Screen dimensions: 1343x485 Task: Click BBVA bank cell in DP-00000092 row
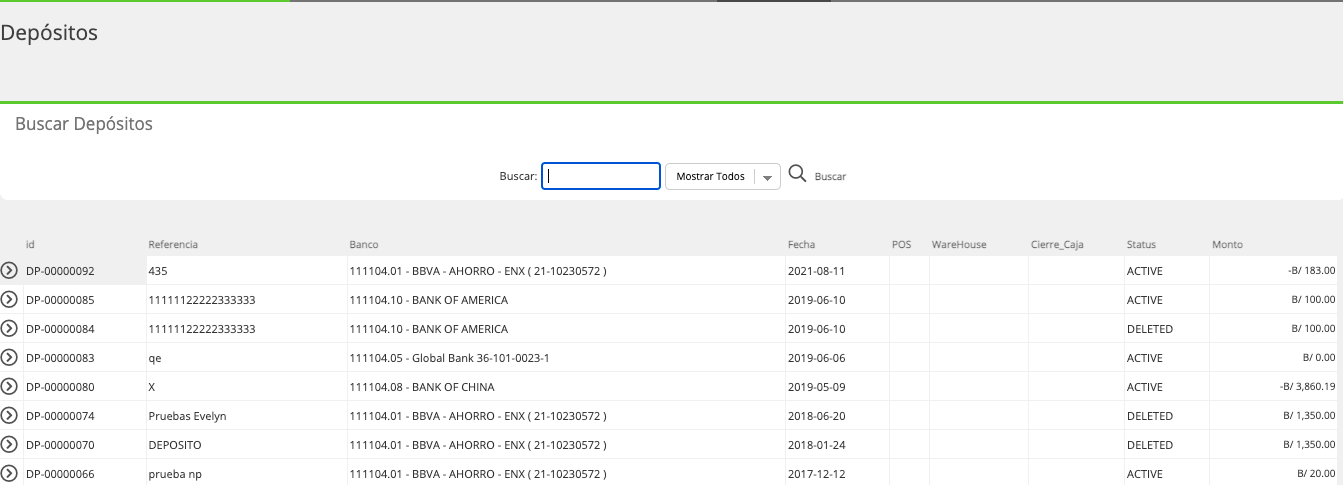pyautogui.click(x=566, y=271)
